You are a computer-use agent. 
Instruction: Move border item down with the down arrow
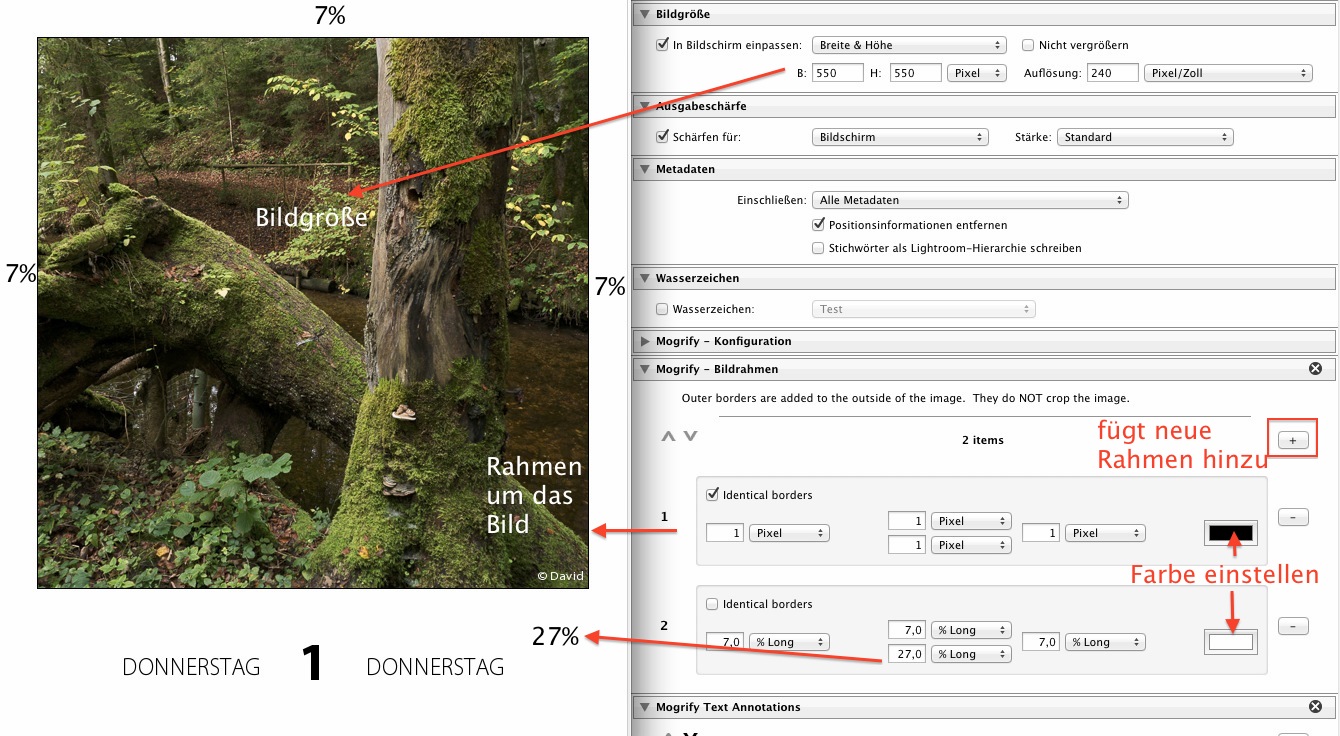coord(690,437)
